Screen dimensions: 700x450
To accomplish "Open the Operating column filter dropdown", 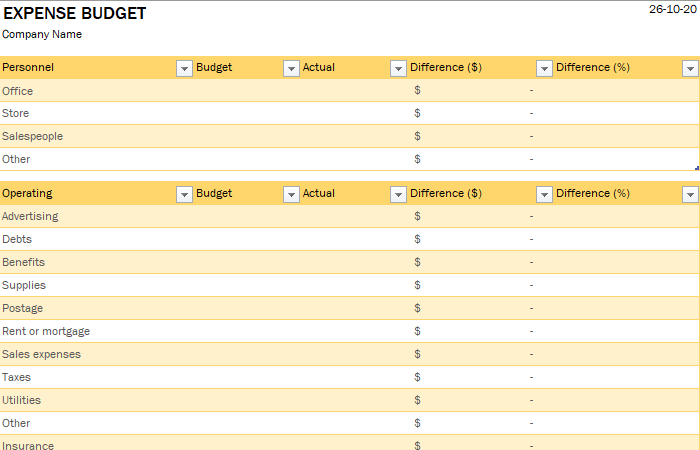I will pyautogui.click(x=184, y=195).
